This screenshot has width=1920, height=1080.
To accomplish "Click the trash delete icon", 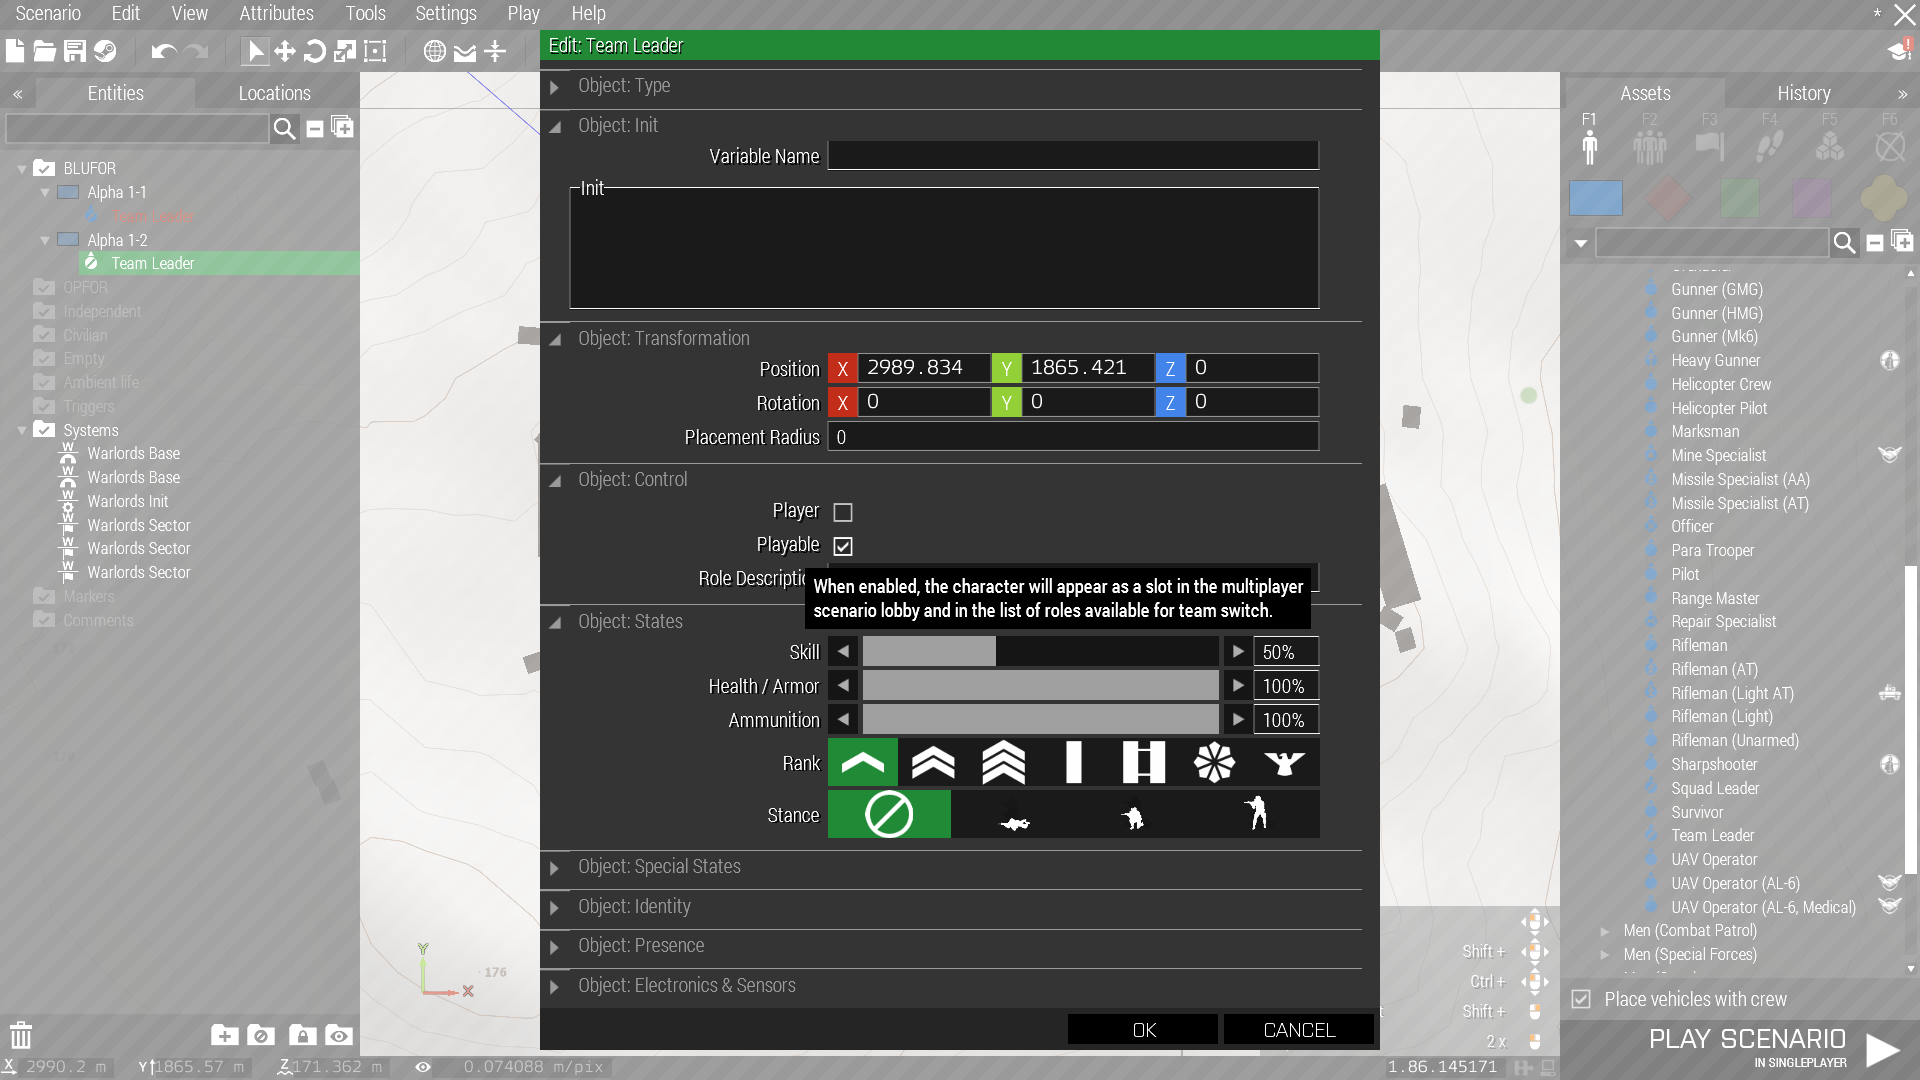I will pos(21,1035).
